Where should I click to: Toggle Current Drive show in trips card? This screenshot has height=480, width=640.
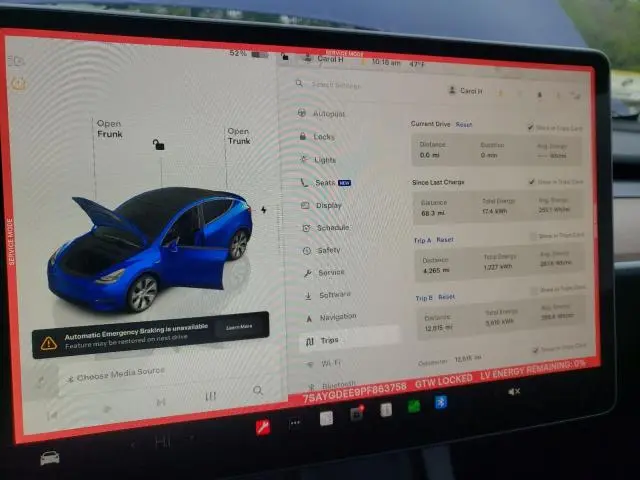coord(530,127)
